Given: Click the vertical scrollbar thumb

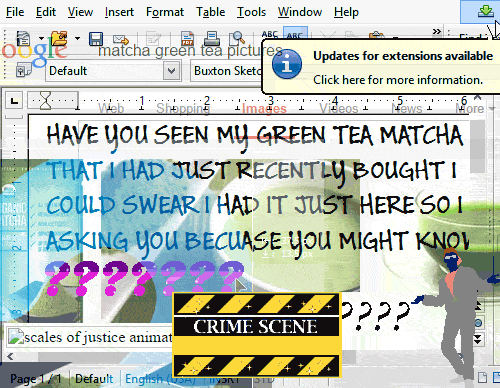Looking at the screenshot, I should coord(478,147).
